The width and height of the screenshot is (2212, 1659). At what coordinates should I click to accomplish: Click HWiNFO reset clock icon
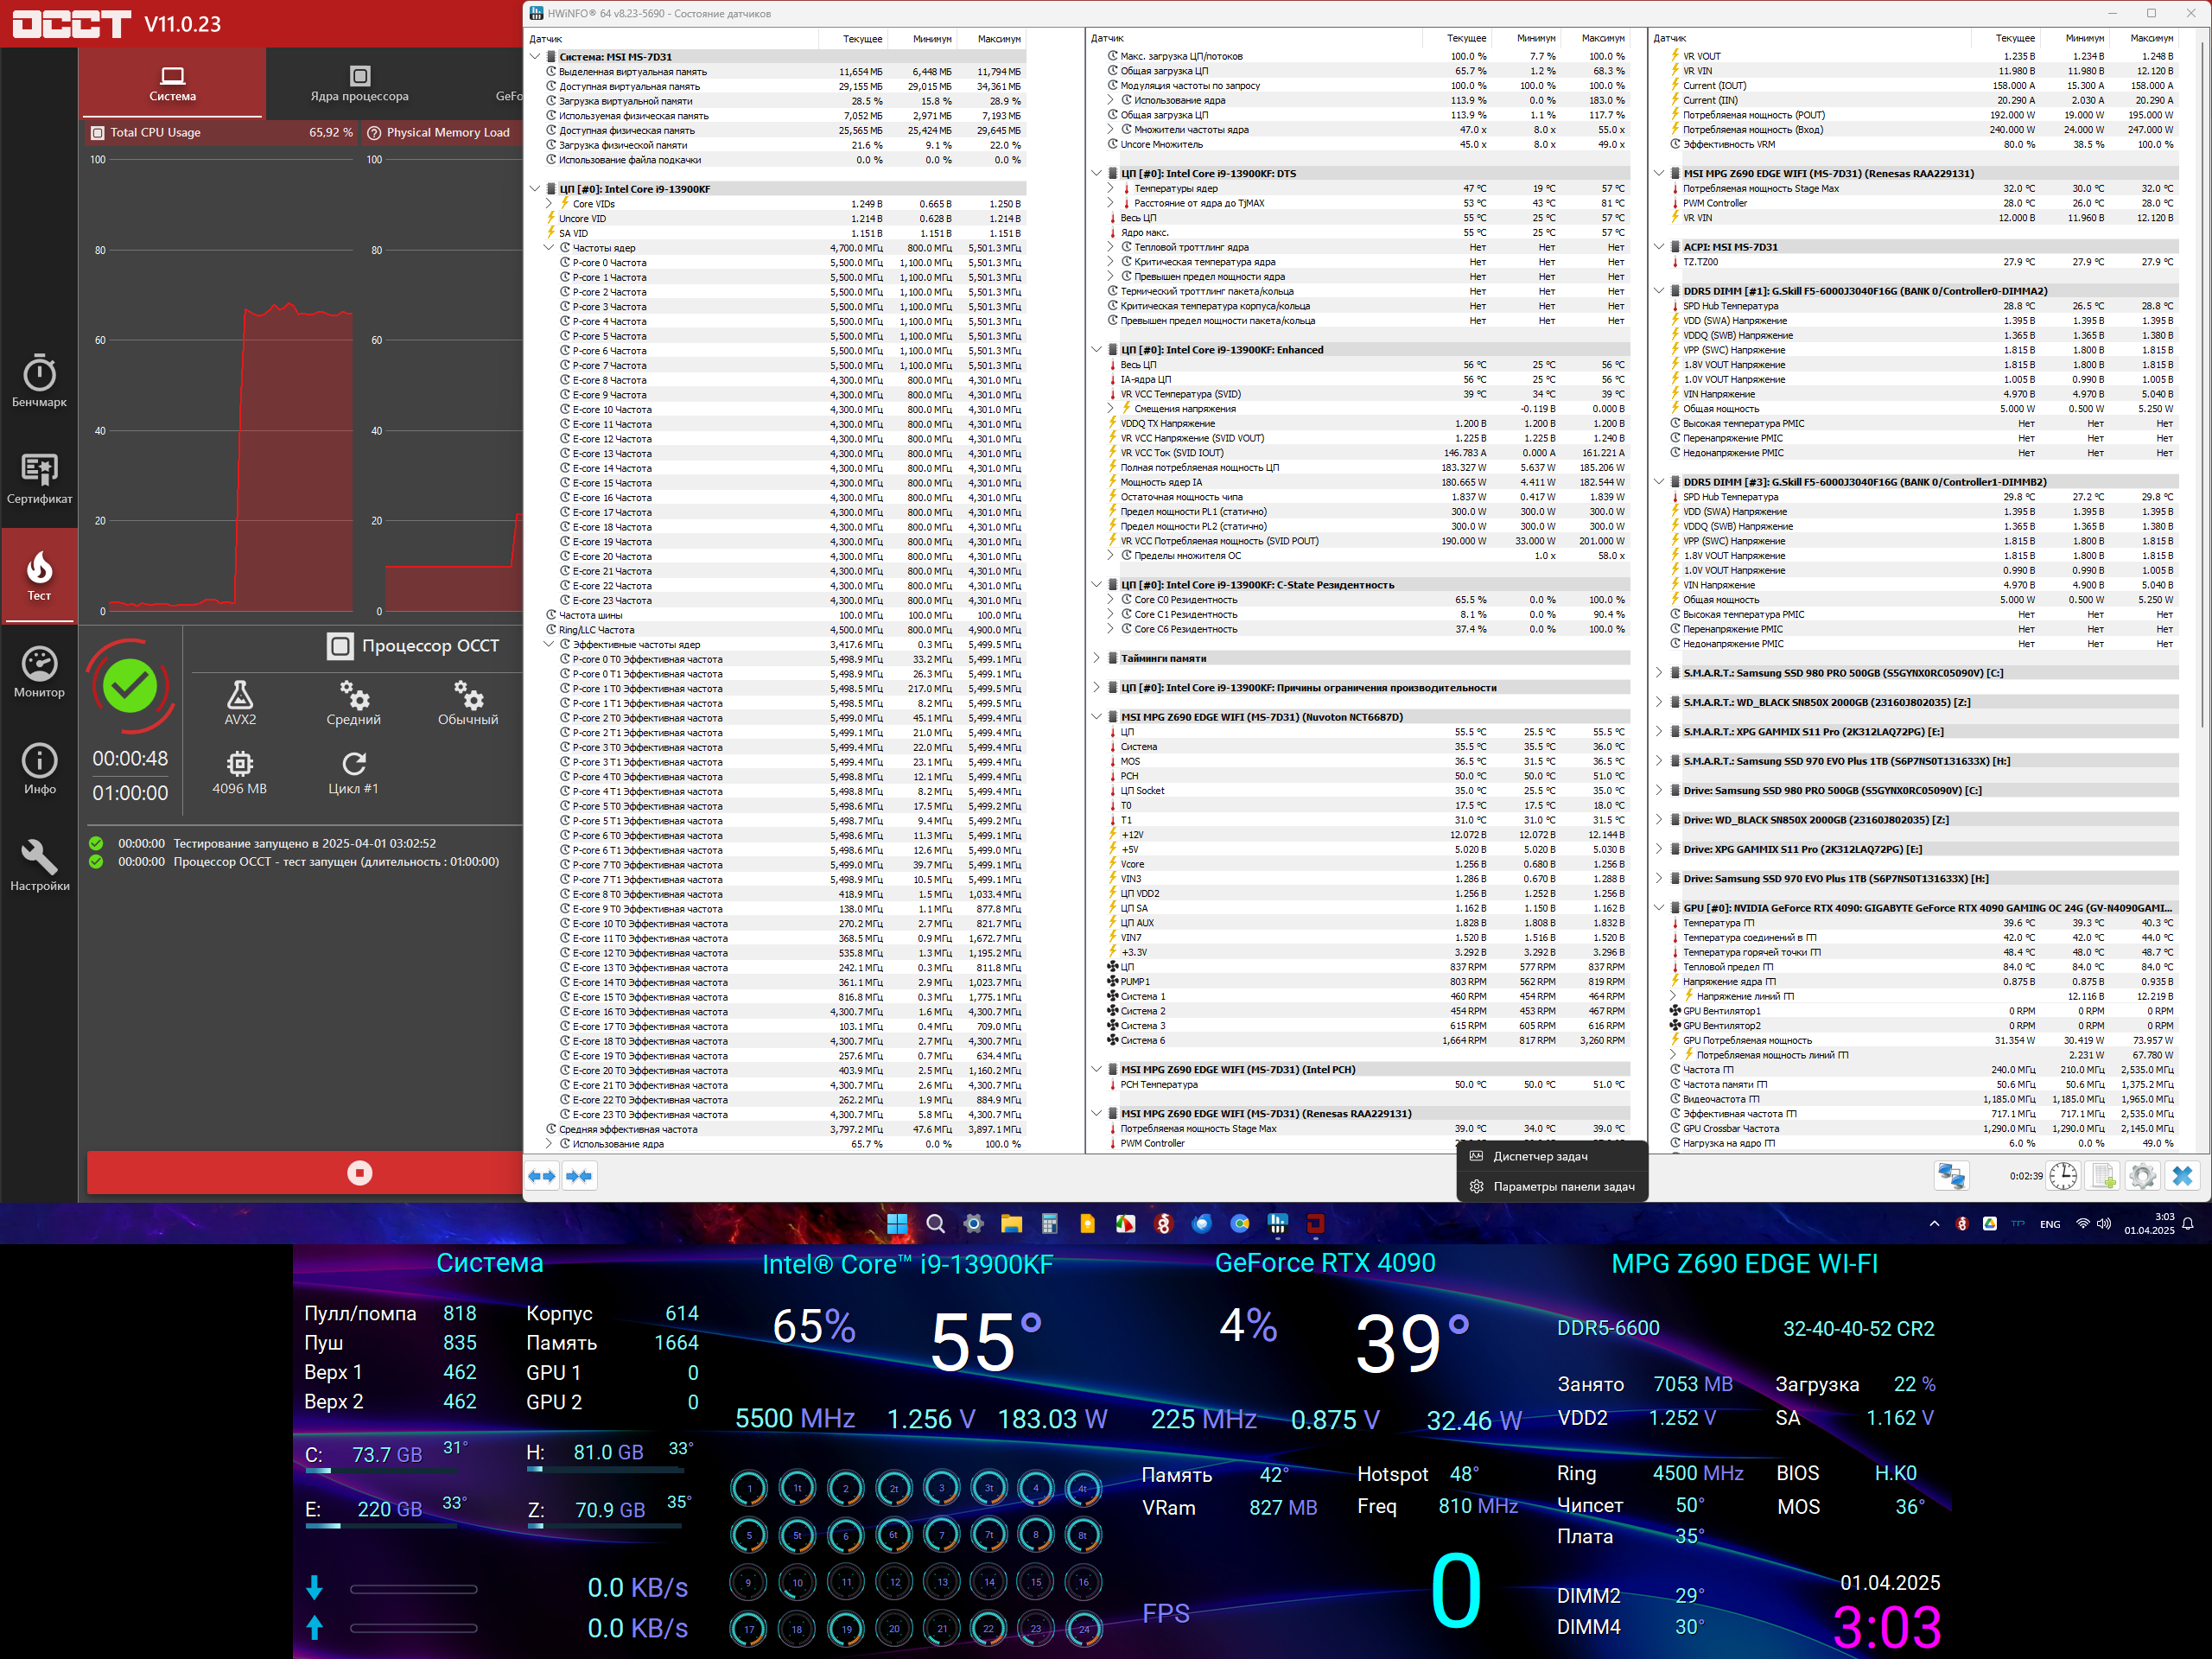pos(2063,1176)
